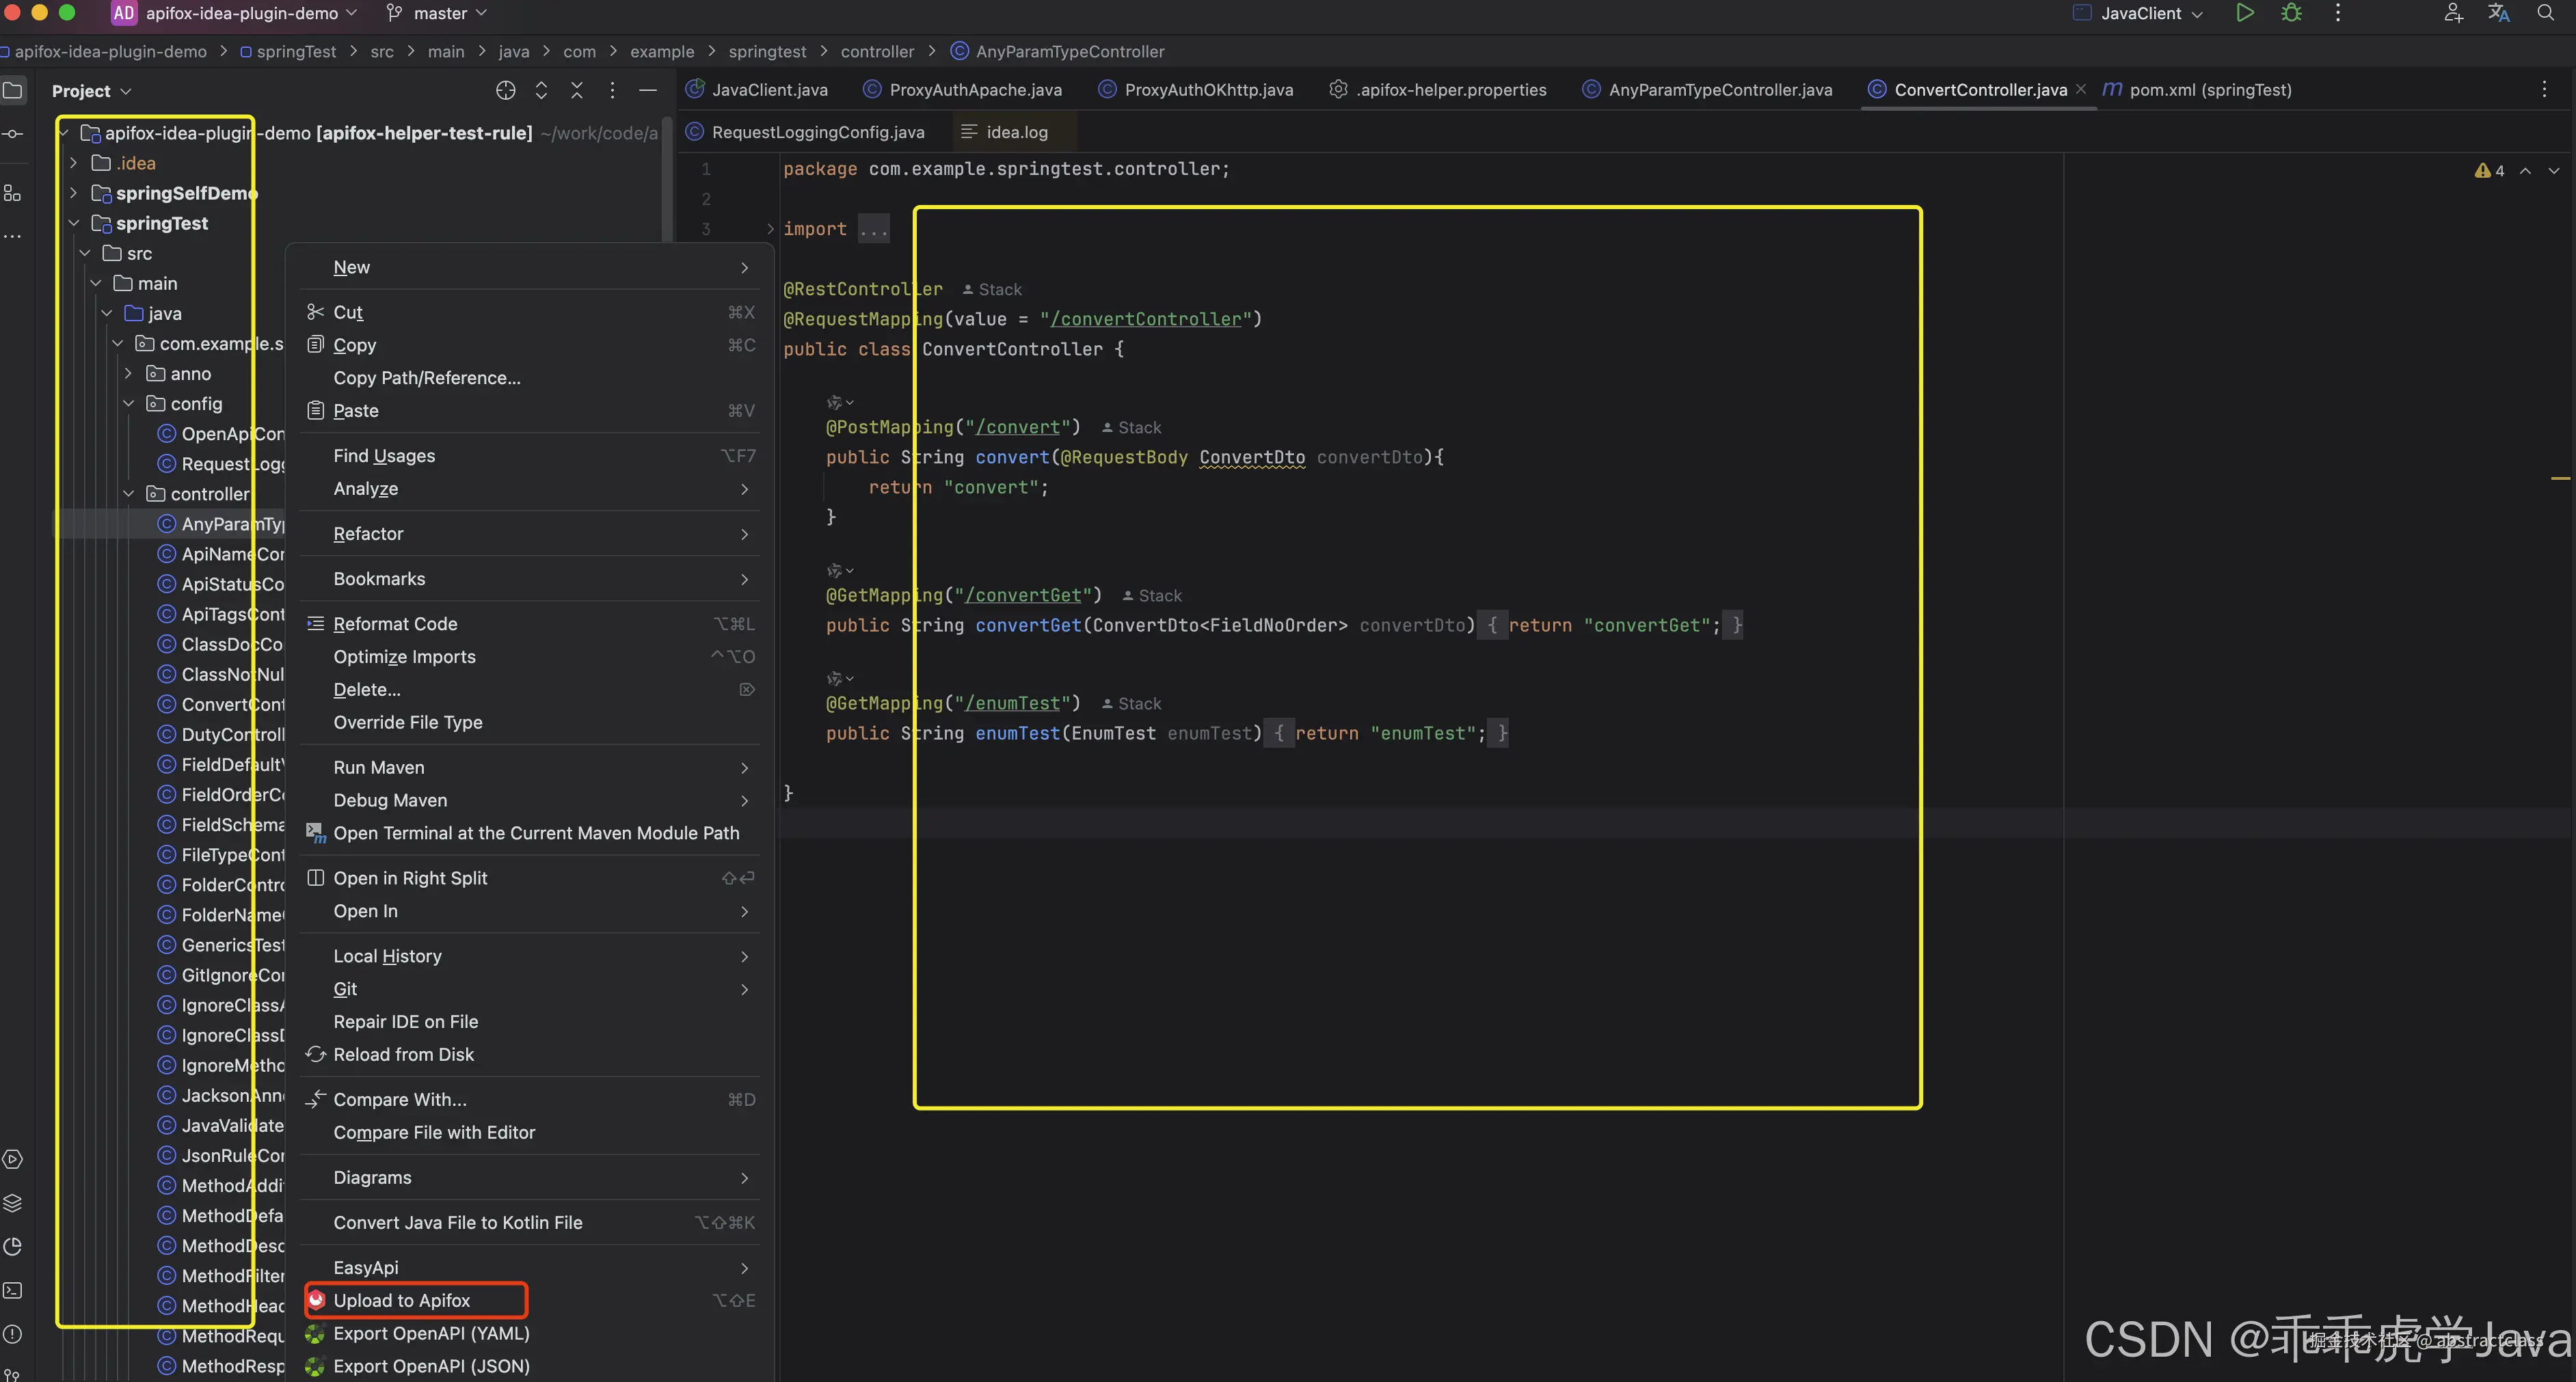The image size is (2576, 1382).
Task: Click the Debug bug icon
Action: pyautogui.click(x=2291, y=13)
